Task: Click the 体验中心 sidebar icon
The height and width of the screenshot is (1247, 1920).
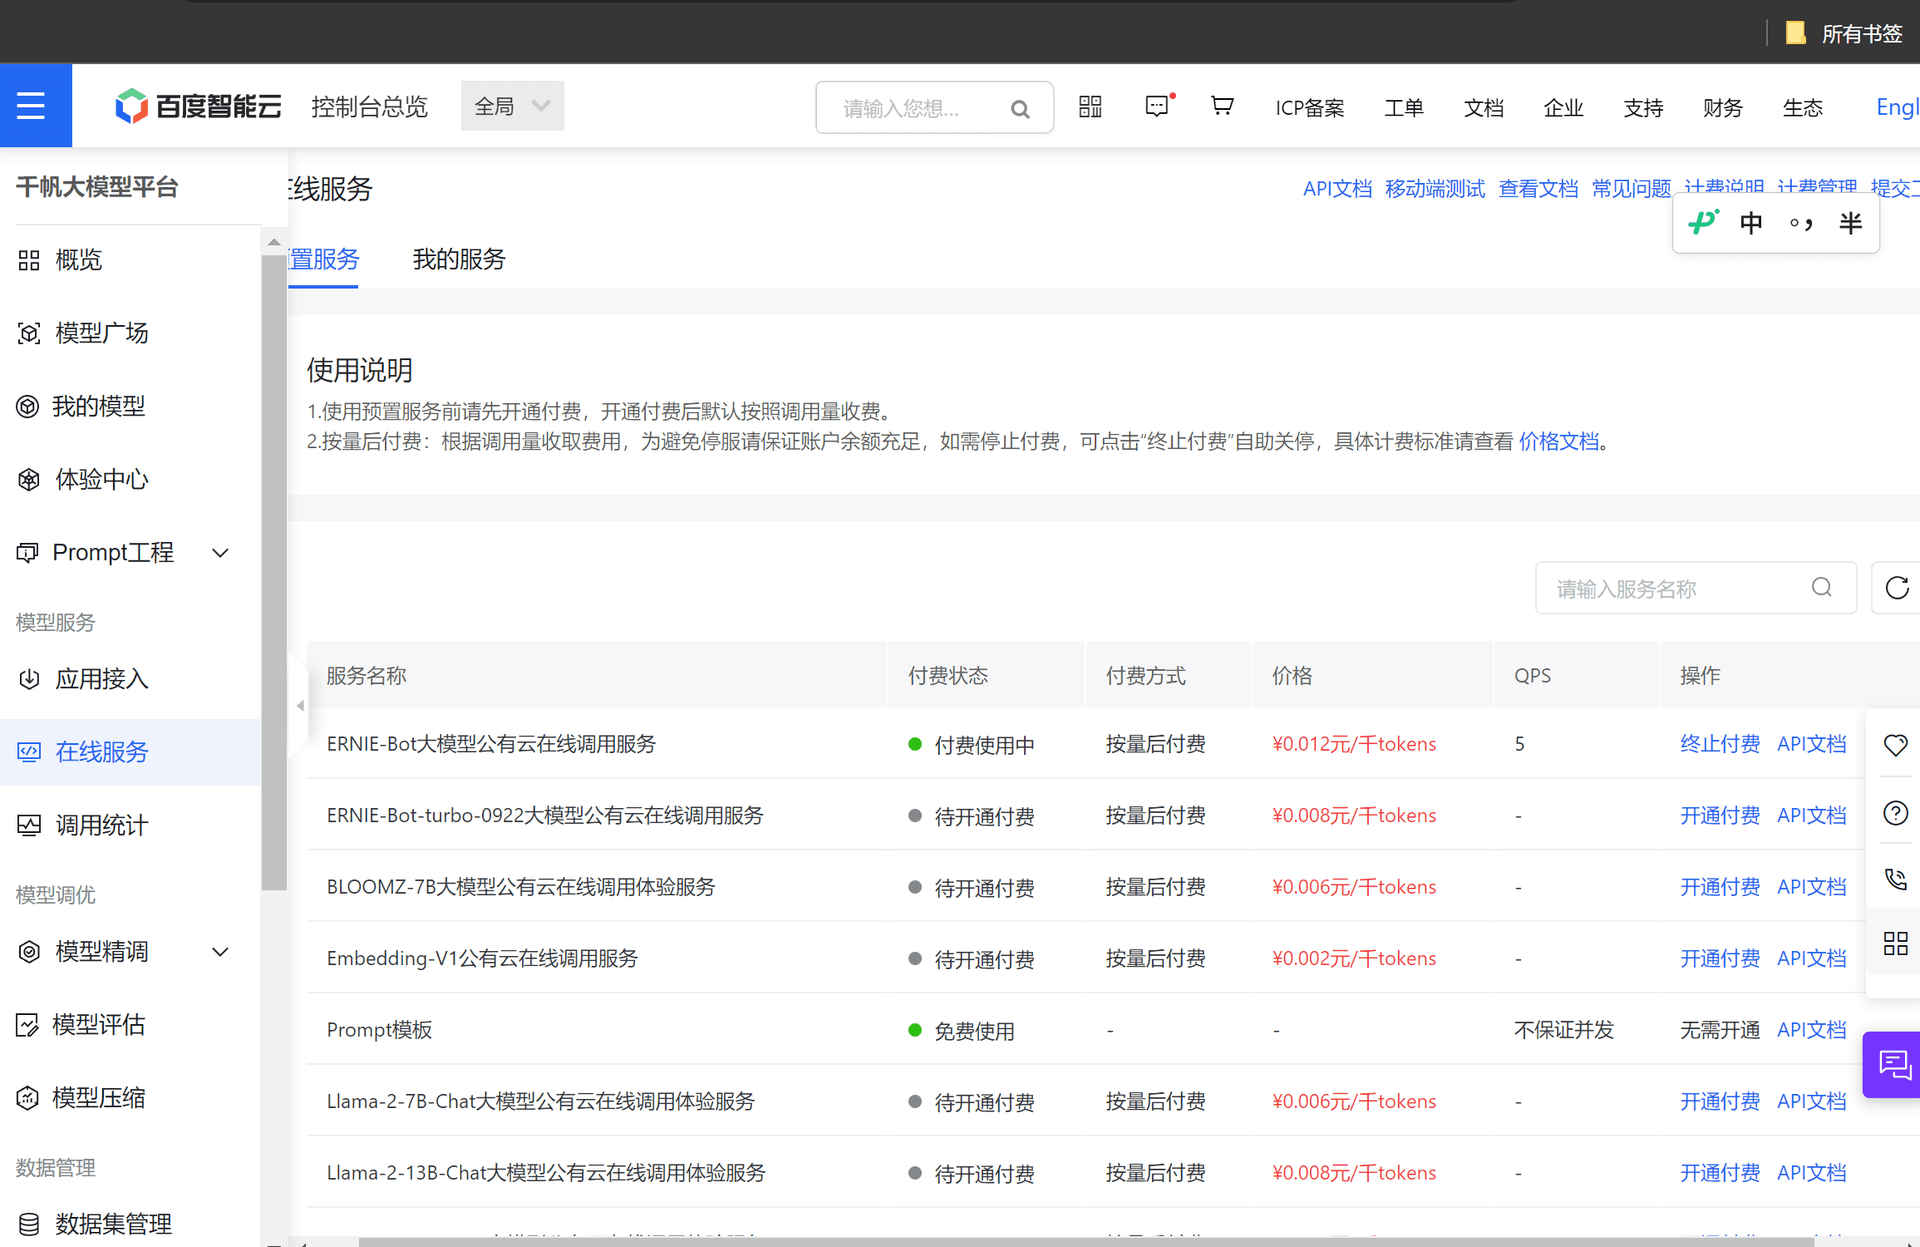Action: pyautogui.click(x=29, y=480)
